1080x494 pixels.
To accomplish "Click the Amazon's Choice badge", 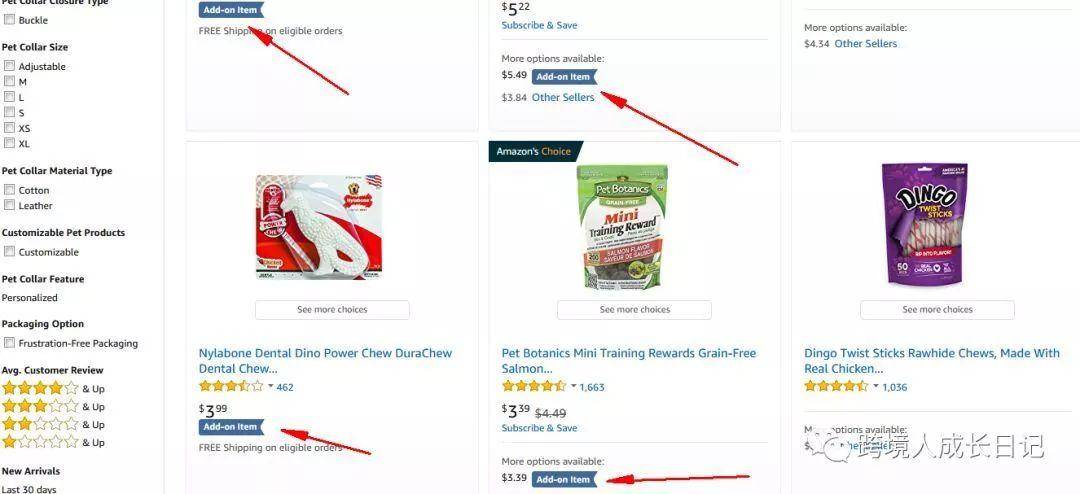I will 535,152.
